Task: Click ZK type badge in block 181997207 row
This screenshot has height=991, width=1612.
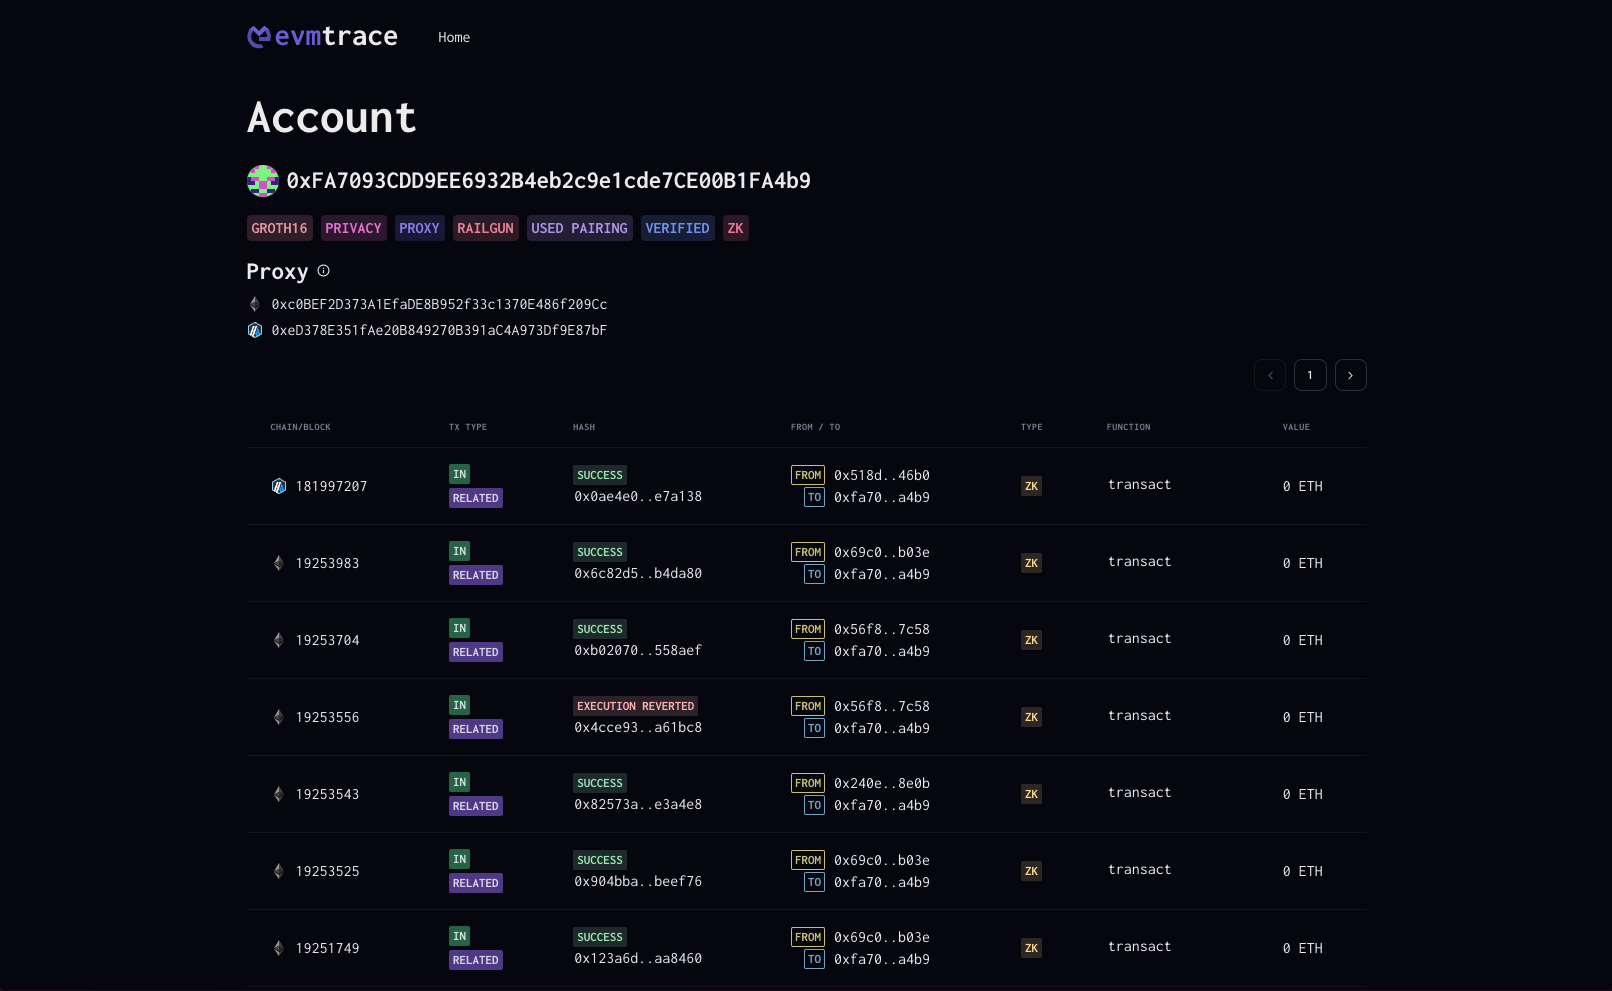Action: coord(1031,486)
